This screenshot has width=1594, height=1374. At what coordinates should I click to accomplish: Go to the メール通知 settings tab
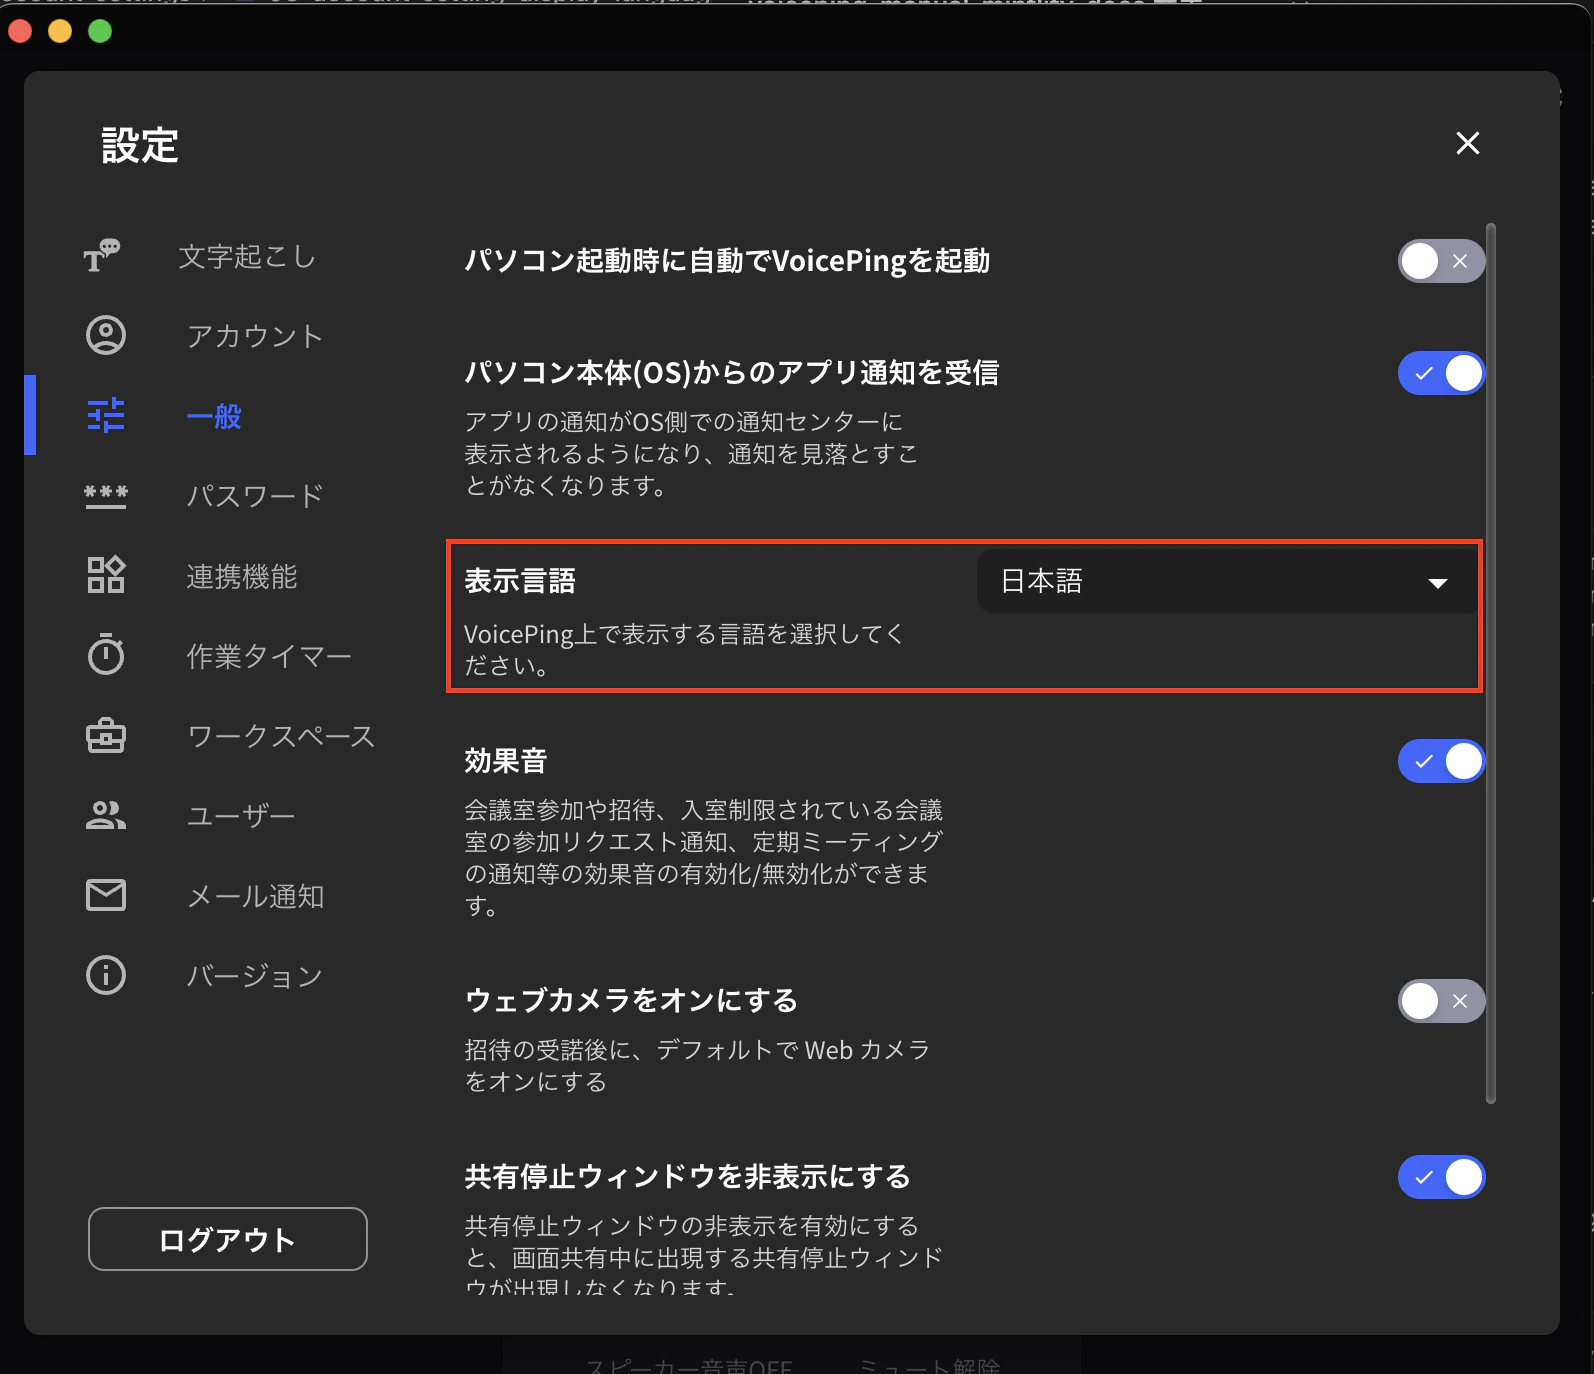click(x=255, y=896)
